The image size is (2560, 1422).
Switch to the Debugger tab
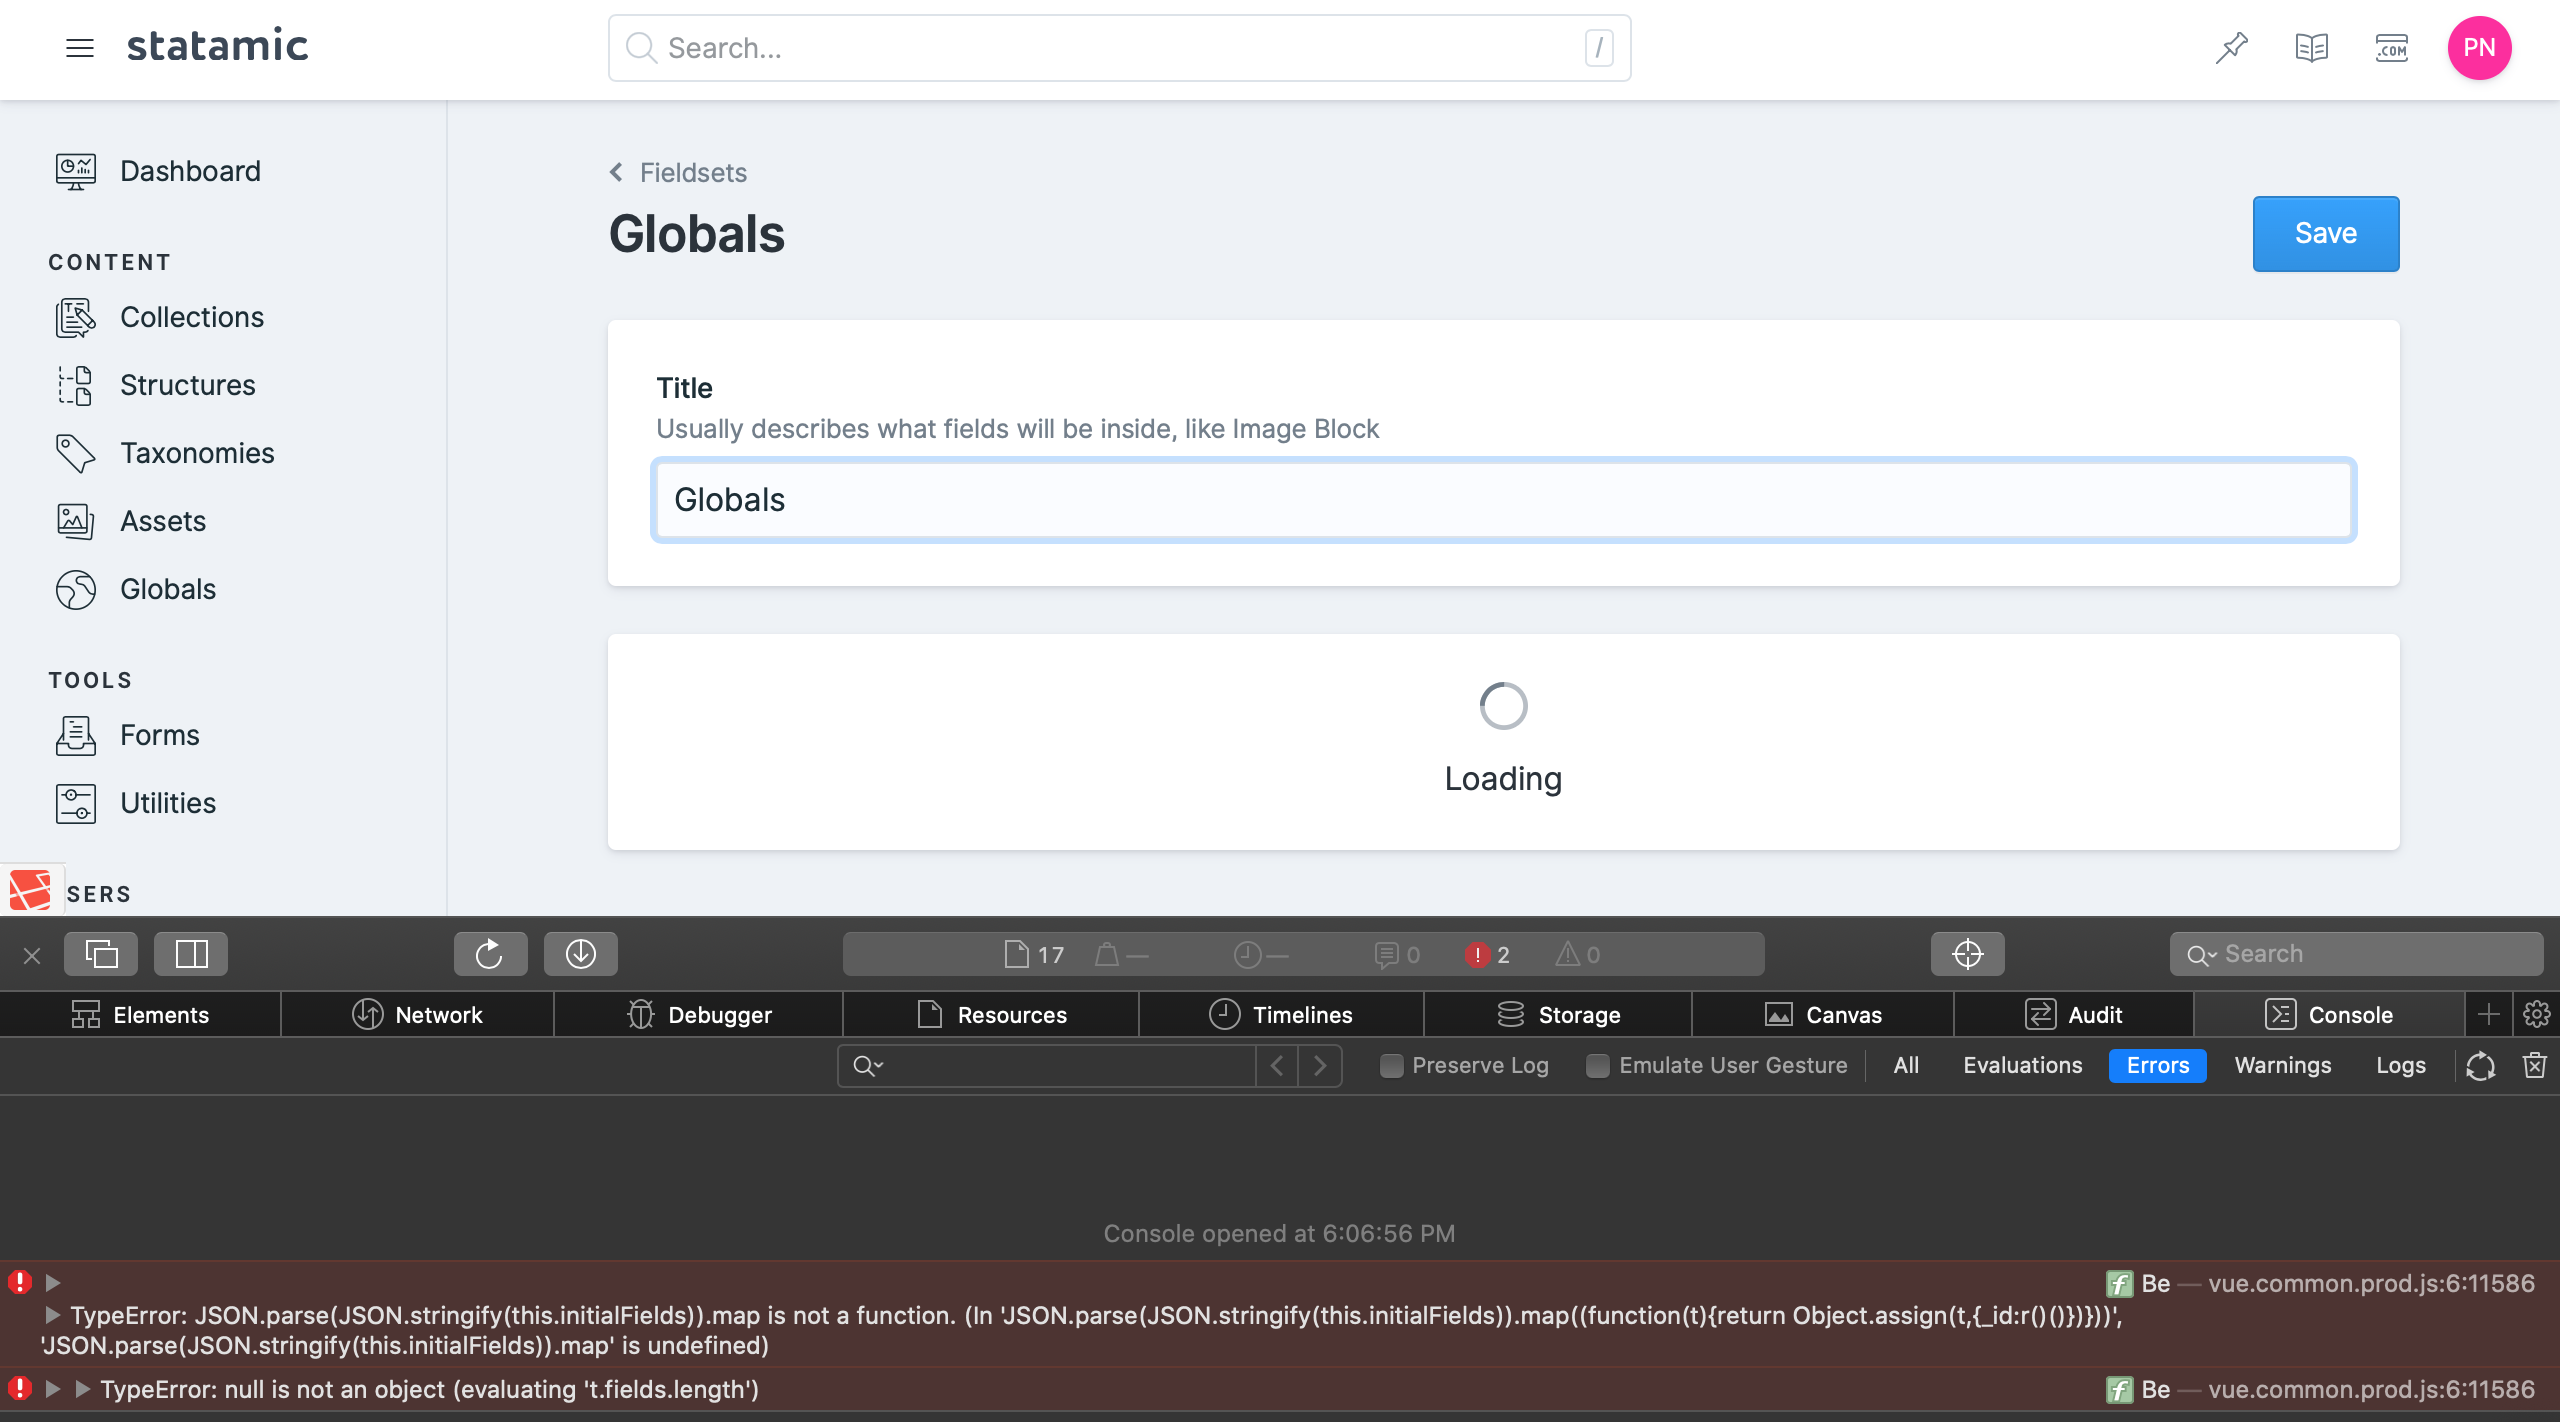pos(699,1014)
